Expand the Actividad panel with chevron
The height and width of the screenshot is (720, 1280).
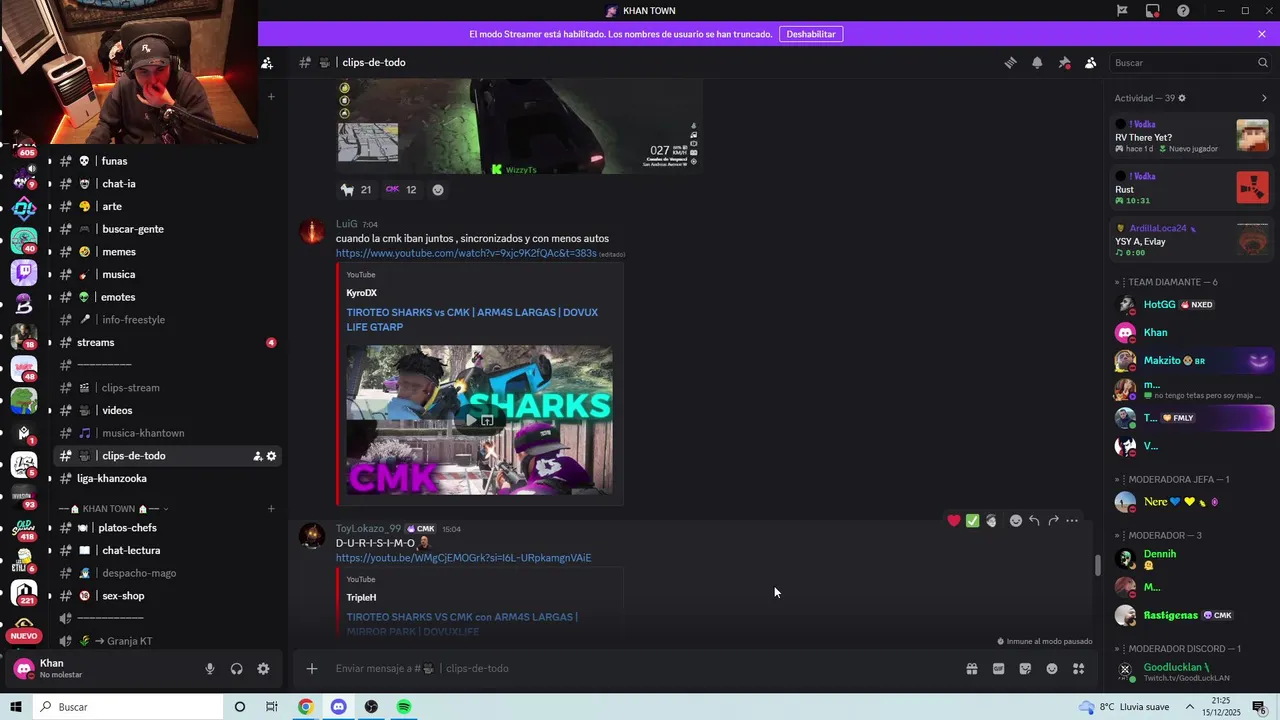coord(1264,98)
